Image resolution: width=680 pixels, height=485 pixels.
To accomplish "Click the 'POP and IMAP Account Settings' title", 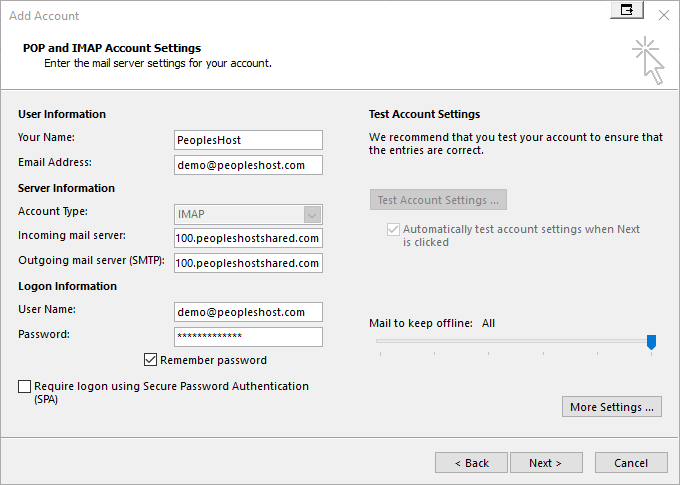I will coord(112,48).
